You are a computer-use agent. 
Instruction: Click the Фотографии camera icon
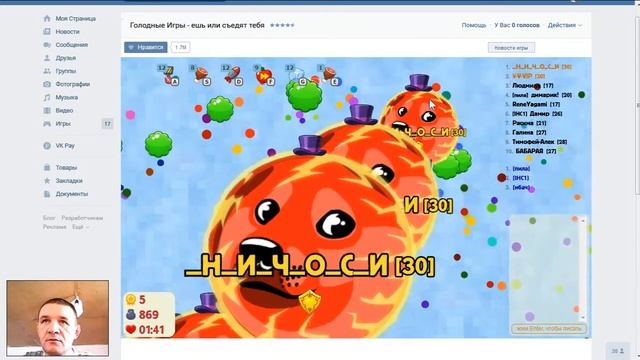coord(47,84)
